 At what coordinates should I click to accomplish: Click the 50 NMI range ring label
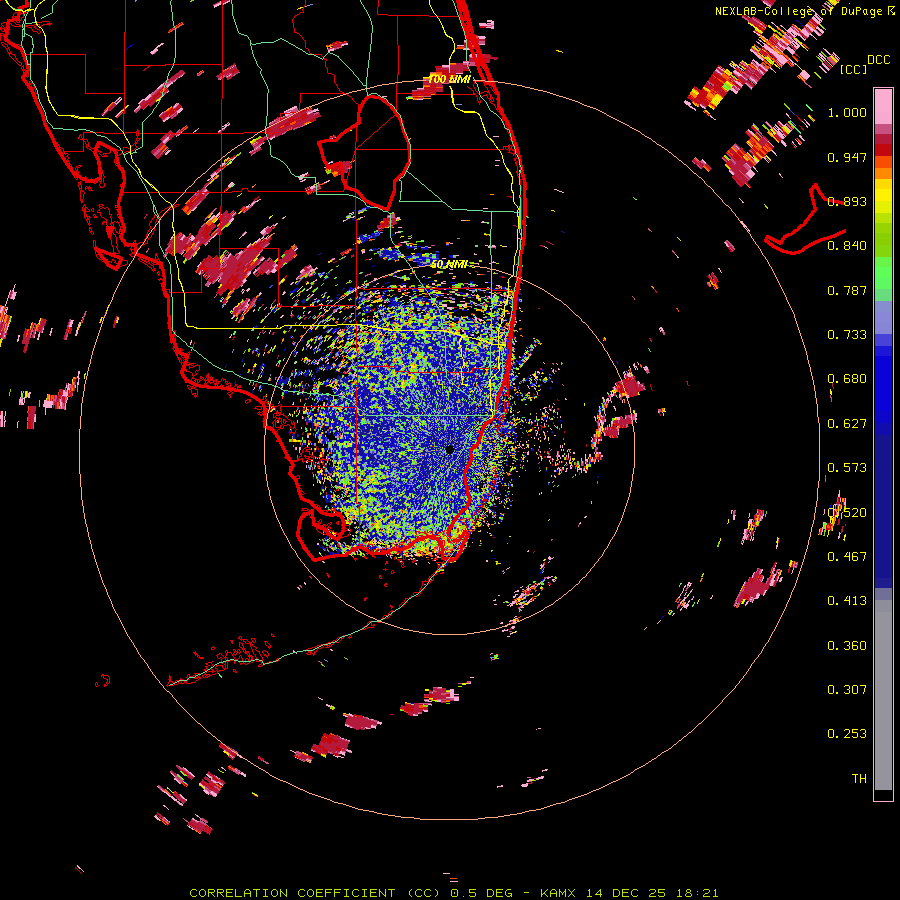(x=449, y=264)
